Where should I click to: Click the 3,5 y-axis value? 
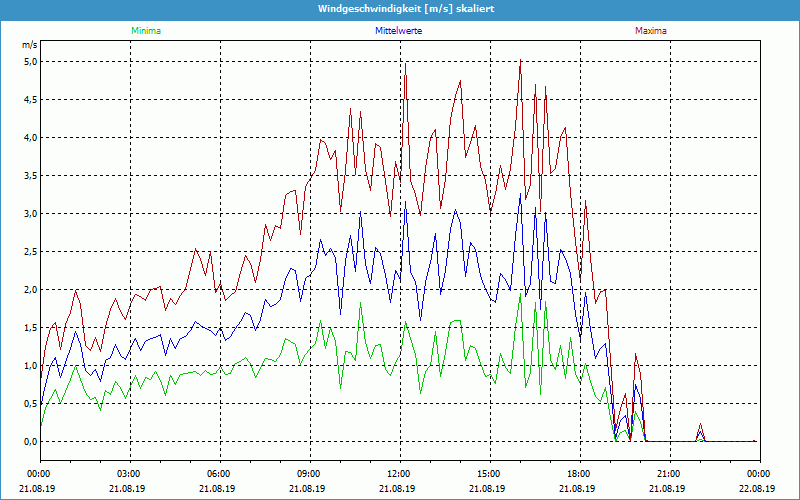click(31, 176)
